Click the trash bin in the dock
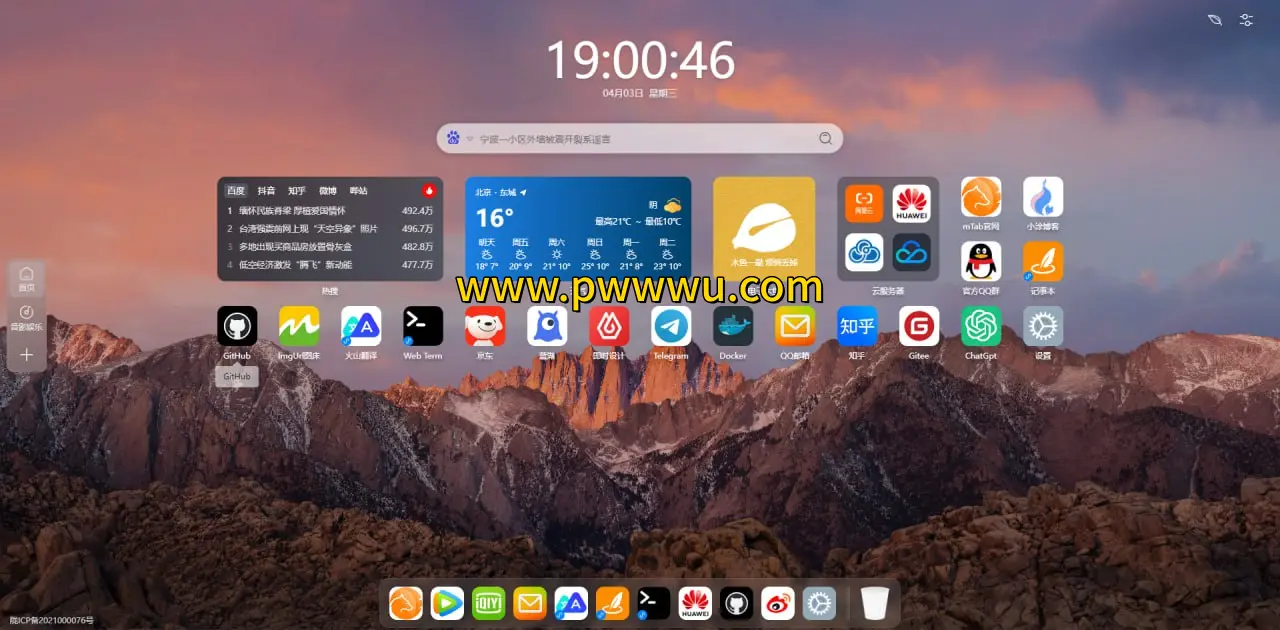This screenshot has width=1280, height=630. [875, 603]
